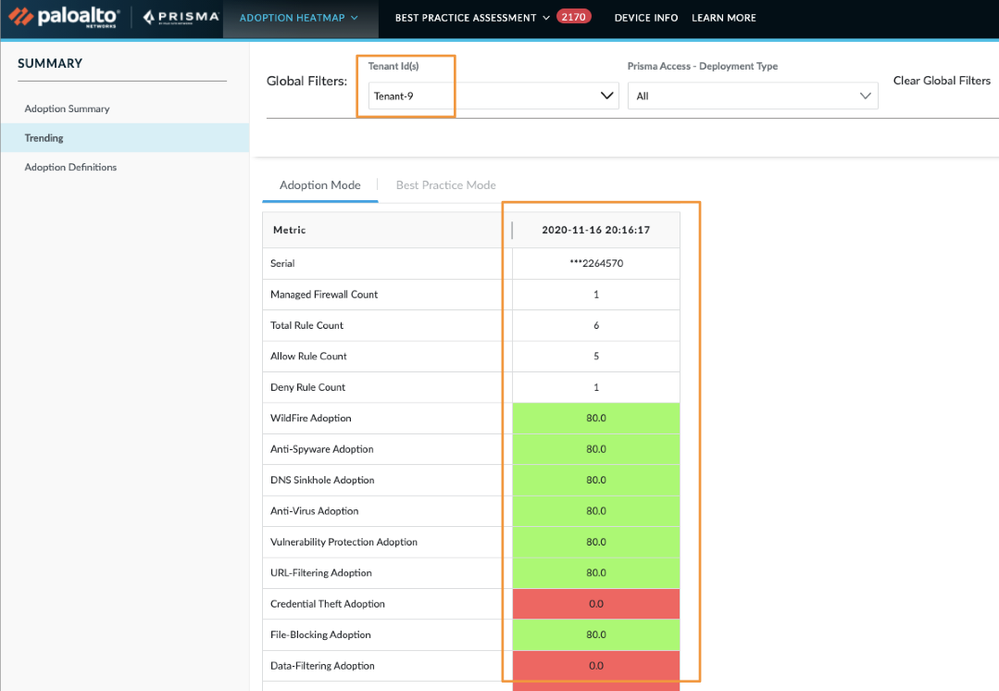Click the Tenant Id(s) dropdown arrow
This screenshot has height=691, width=999.
coord(607,96)
